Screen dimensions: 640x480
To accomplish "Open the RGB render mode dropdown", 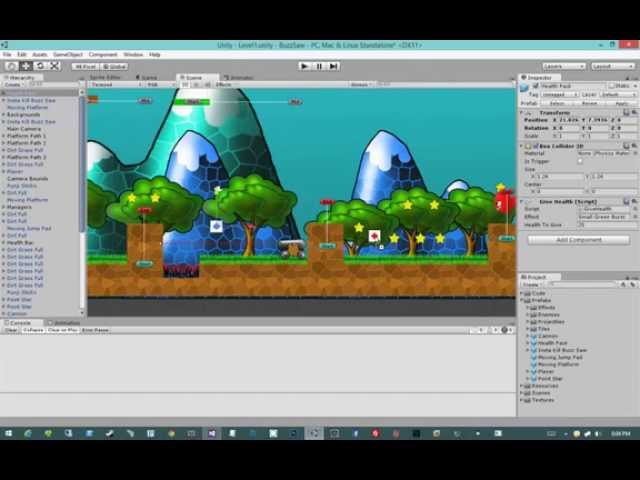I will [160, 85].
